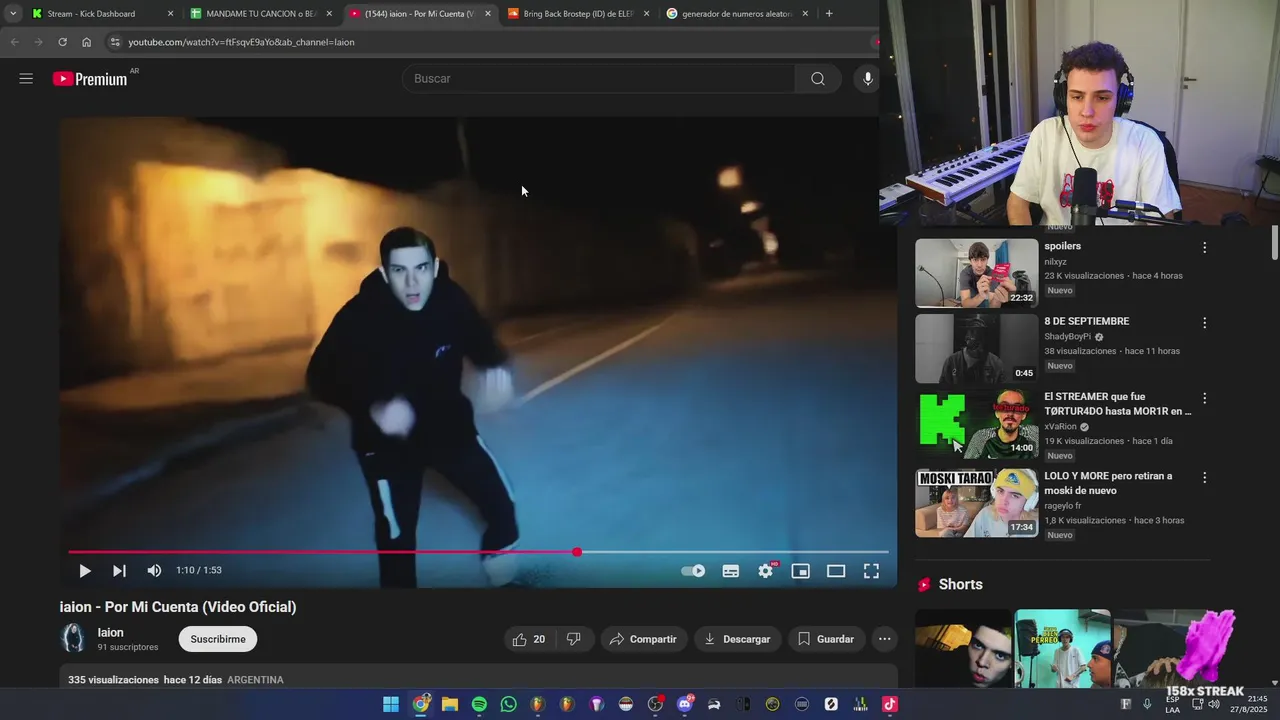Seek within the unplayed part of the timeline
Viewport: 1280px width, 720px height.
tap(735, 552)
